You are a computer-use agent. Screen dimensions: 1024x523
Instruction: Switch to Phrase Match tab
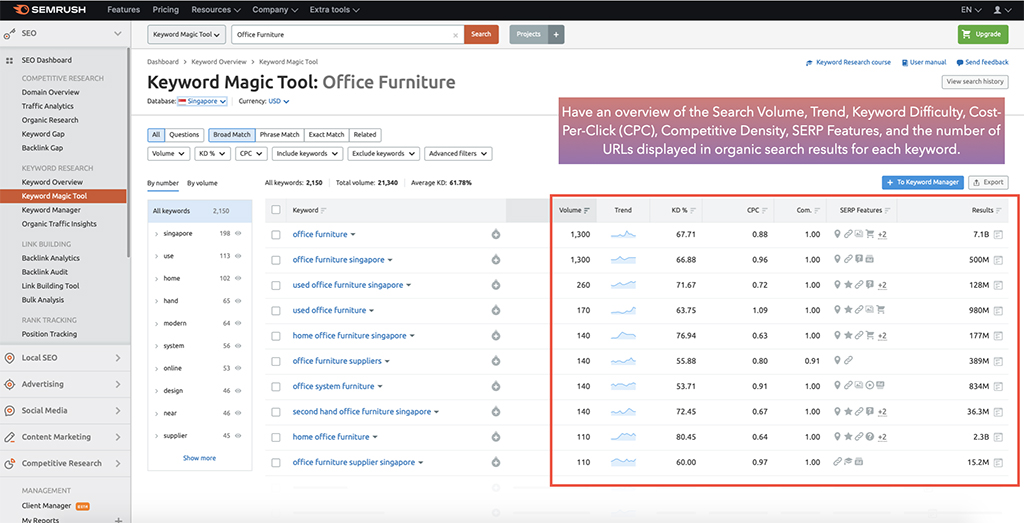coord(280,135)
